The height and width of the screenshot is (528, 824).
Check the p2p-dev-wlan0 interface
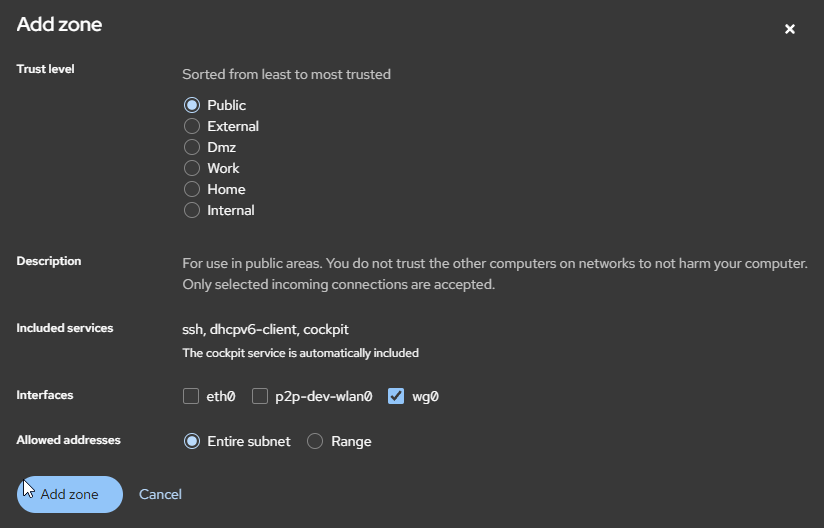click(260, 396)
